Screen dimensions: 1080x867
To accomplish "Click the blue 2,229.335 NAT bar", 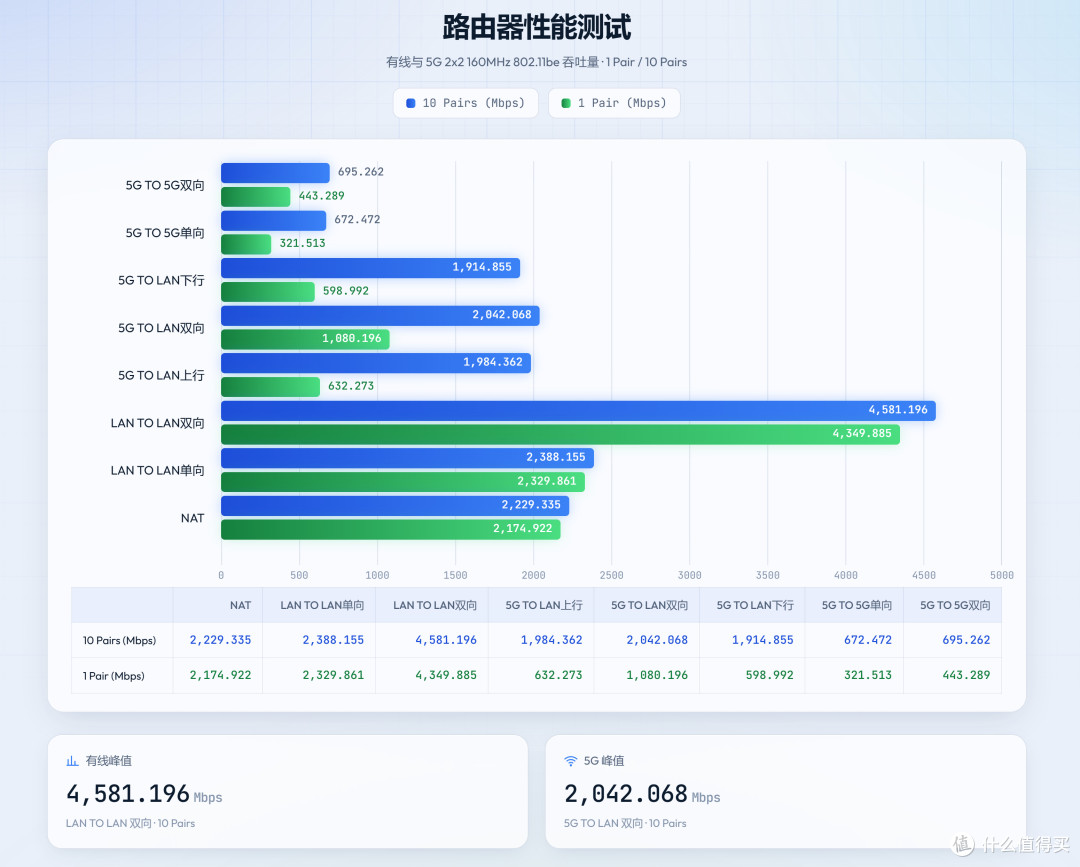I will (395, 505).
